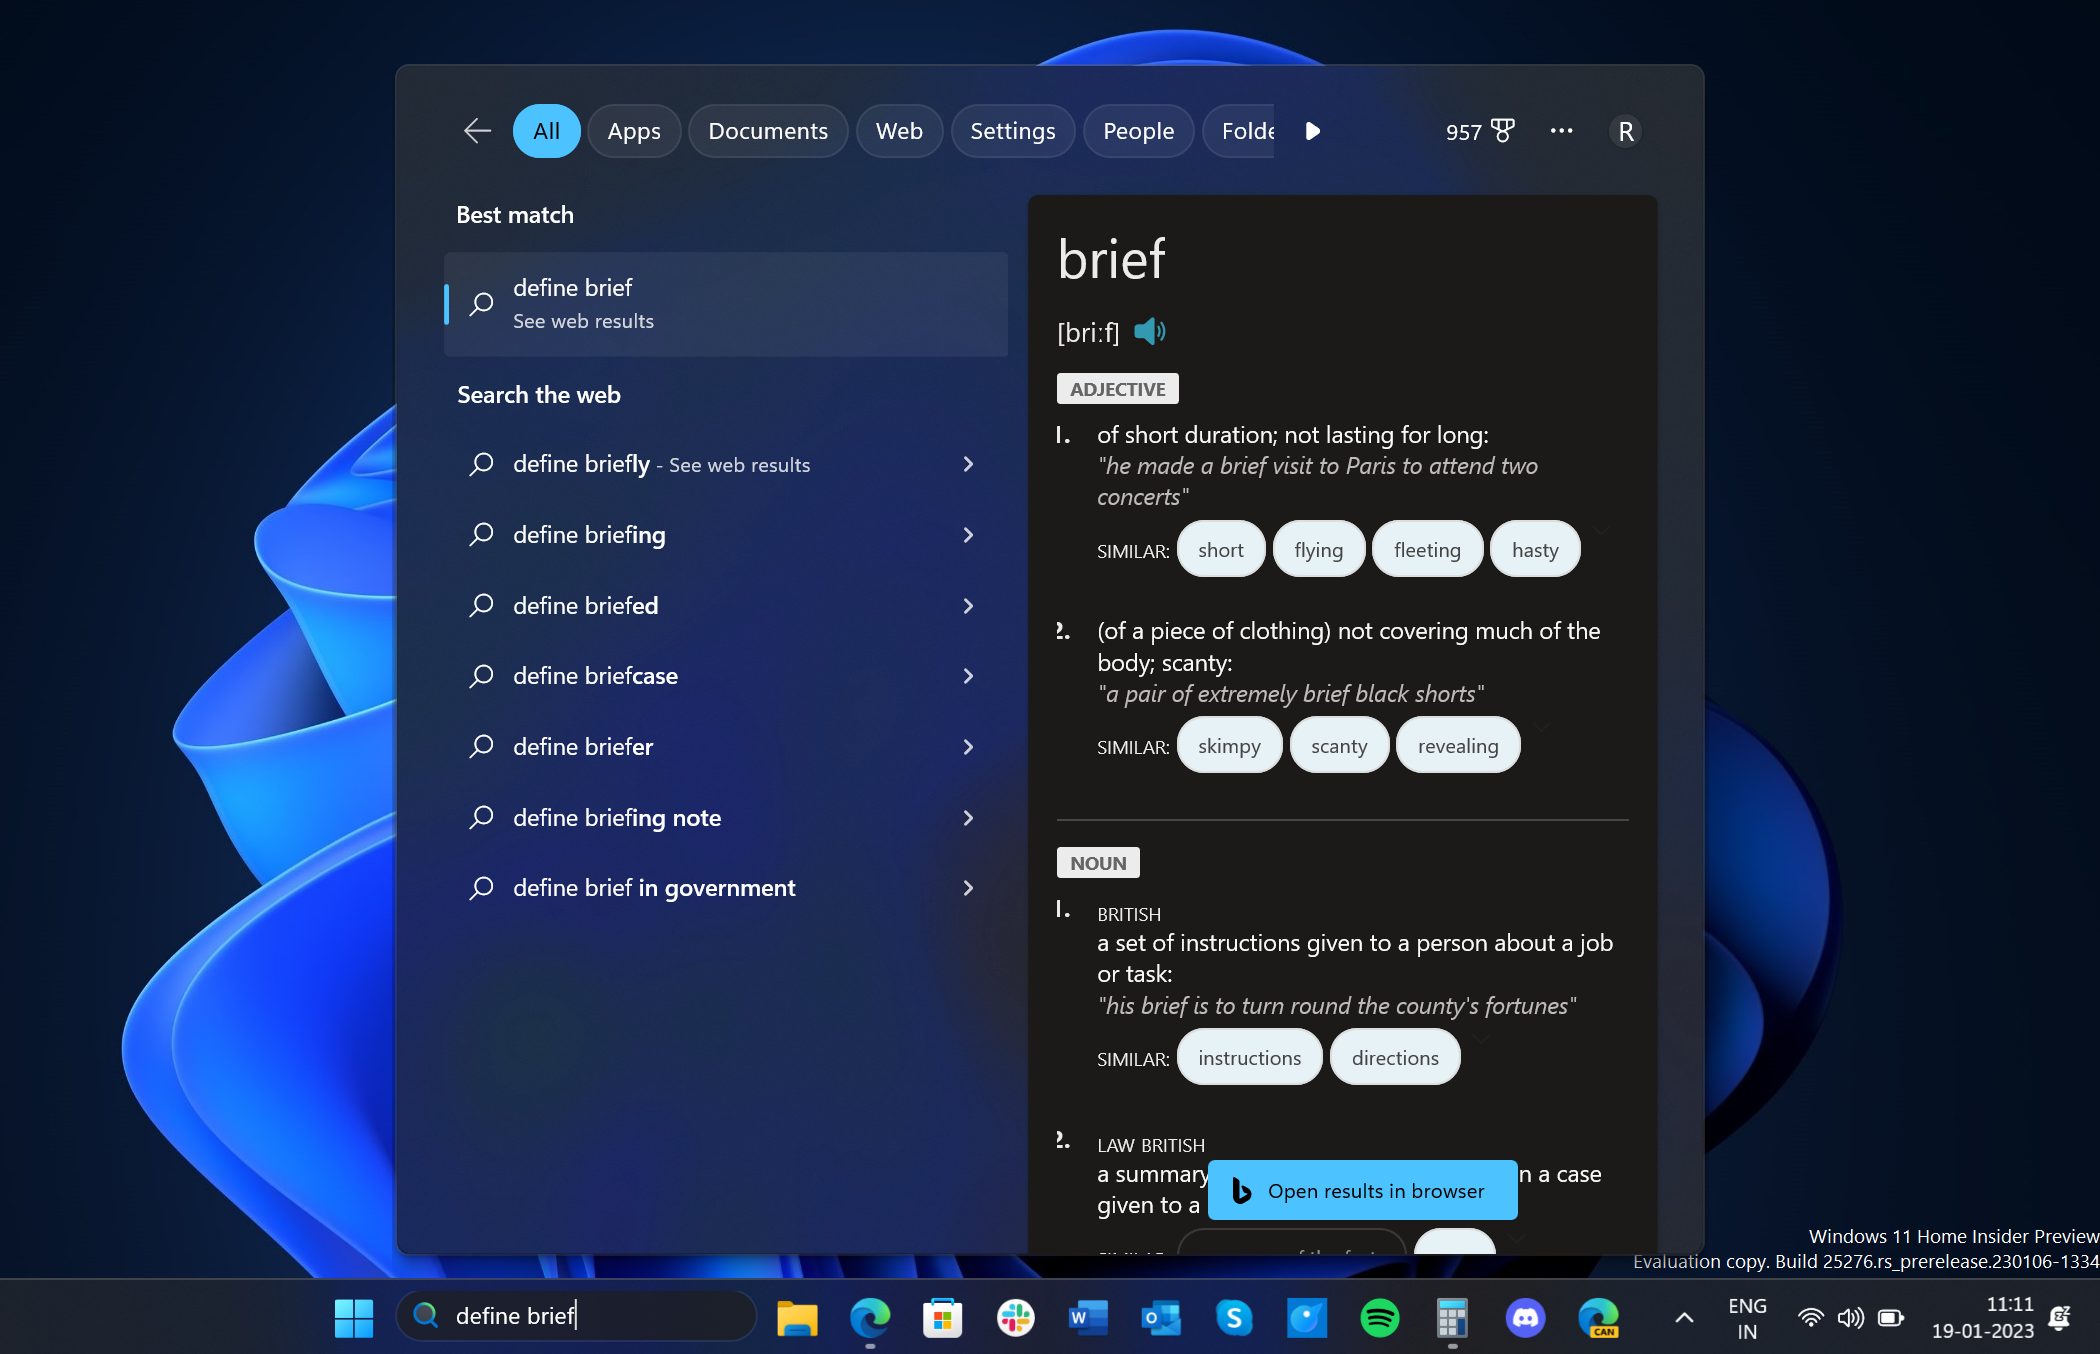2100x1354 pixels.
Task: Select the 'Web' search filter tab
Action: point(897,130)
